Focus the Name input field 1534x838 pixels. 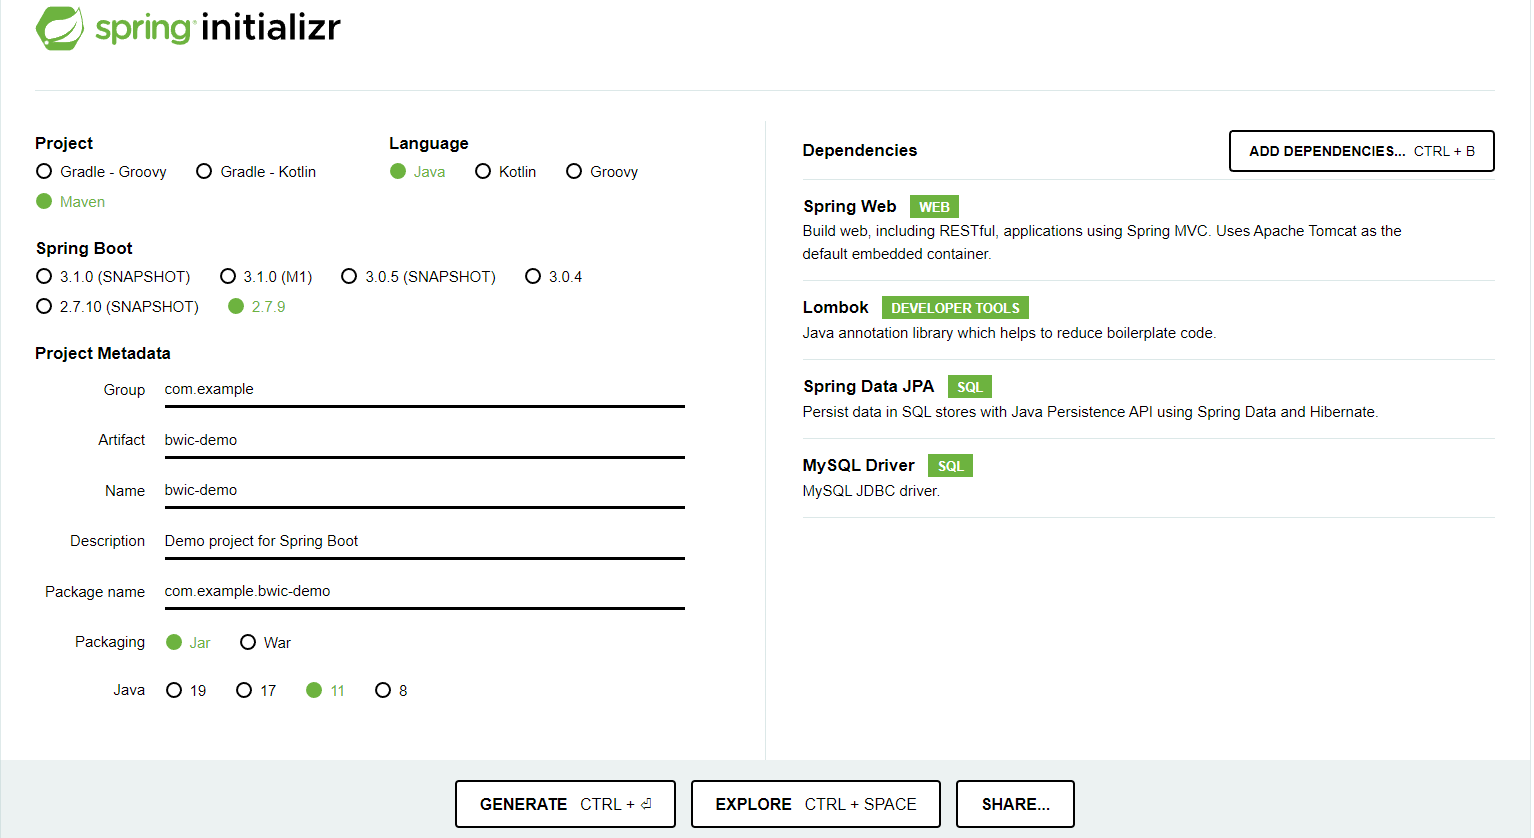[x=424, y=491]
